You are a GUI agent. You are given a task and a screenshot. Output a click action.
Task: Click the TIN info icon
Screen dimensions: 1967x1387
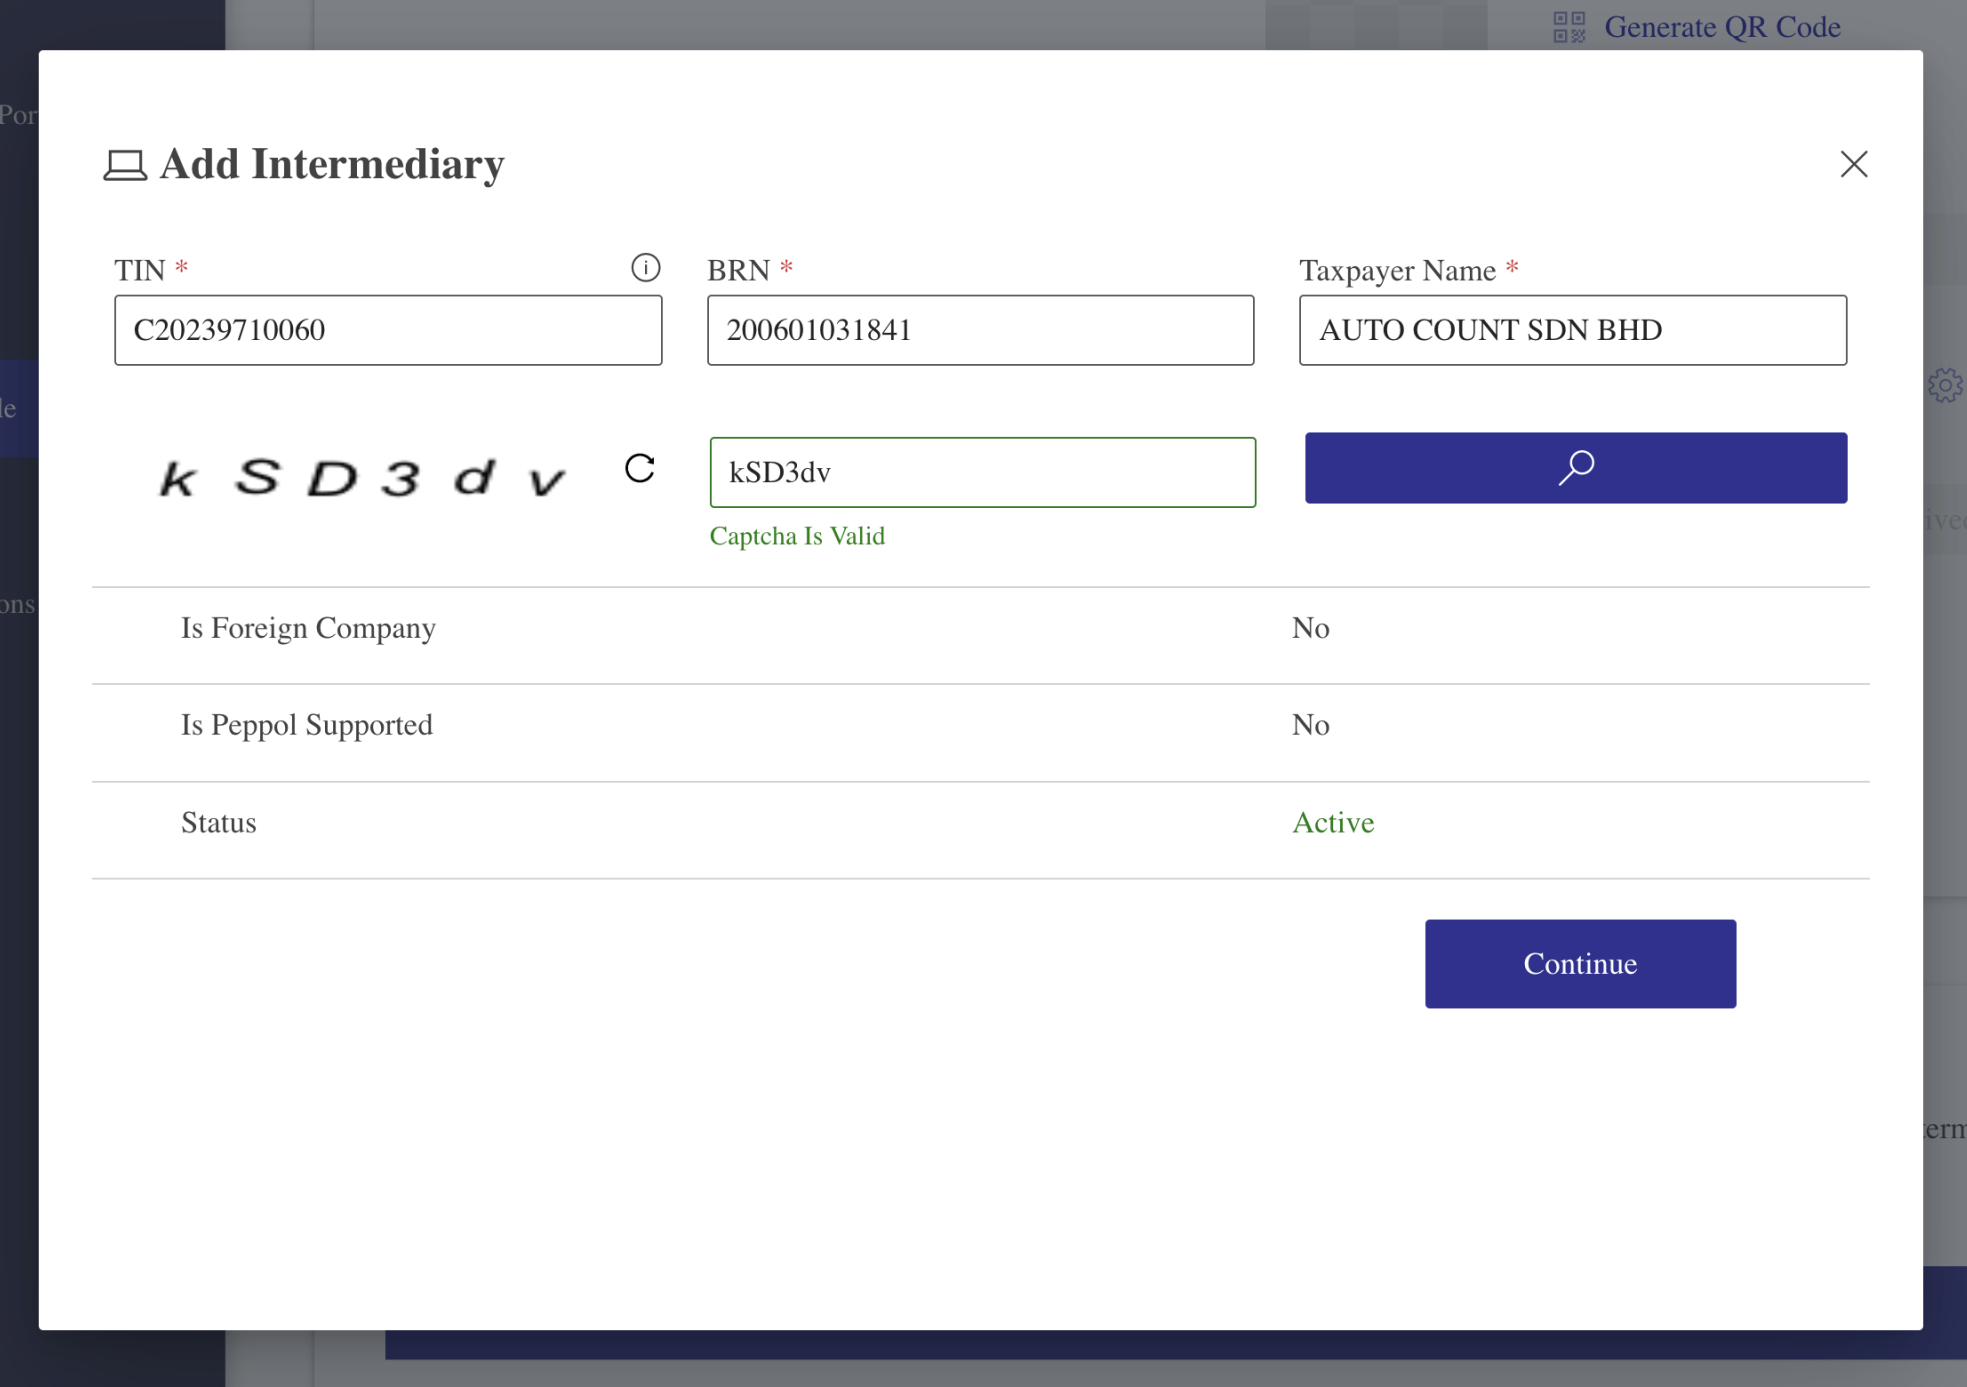[645, 268]
